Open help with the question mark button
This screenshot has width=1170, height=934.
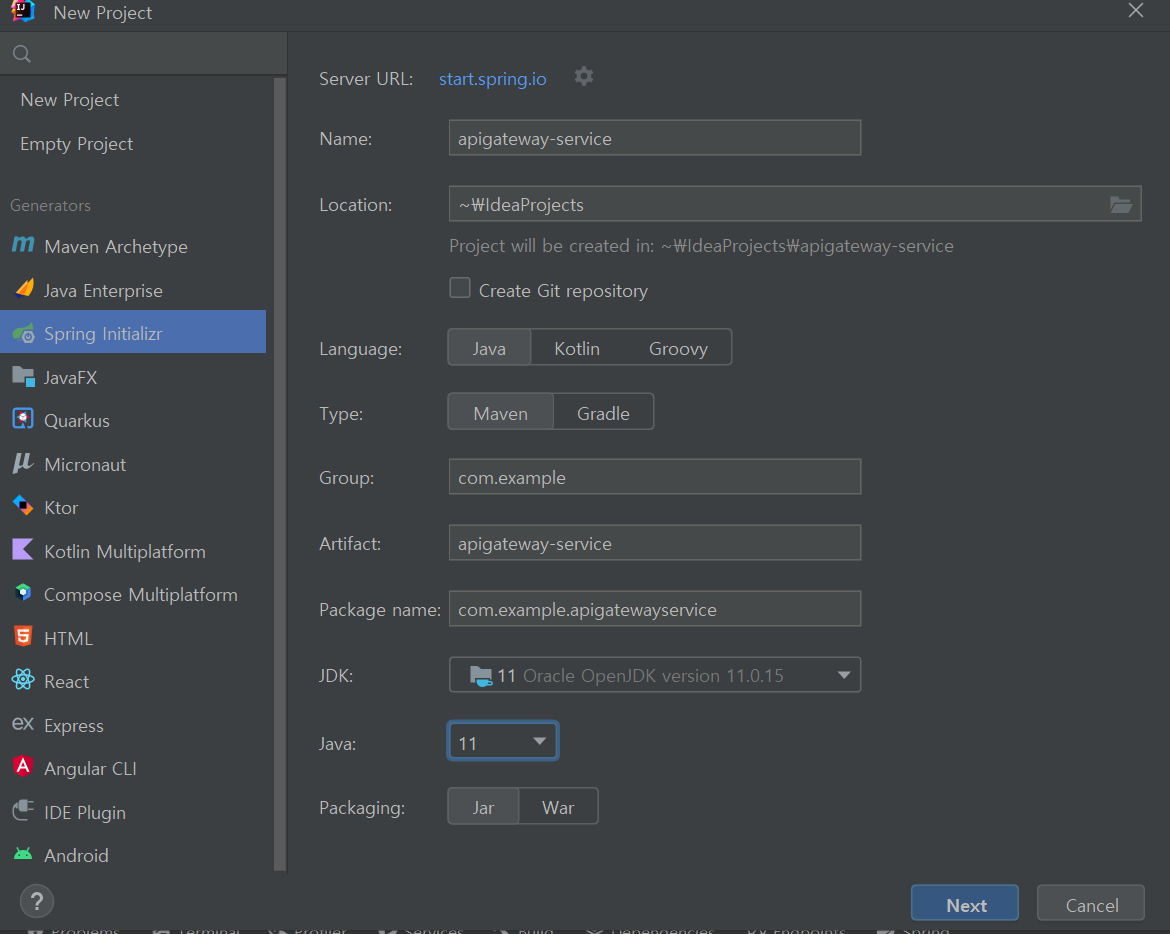click(x=37, y=901)
